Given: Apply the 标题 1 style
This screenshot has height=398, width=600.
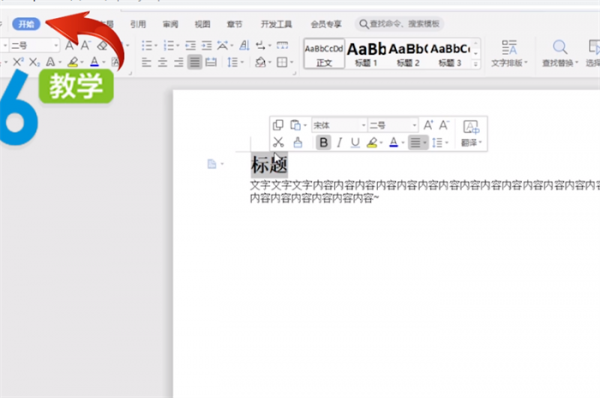Looking at the screenshot, I should (x=366, y=54).
